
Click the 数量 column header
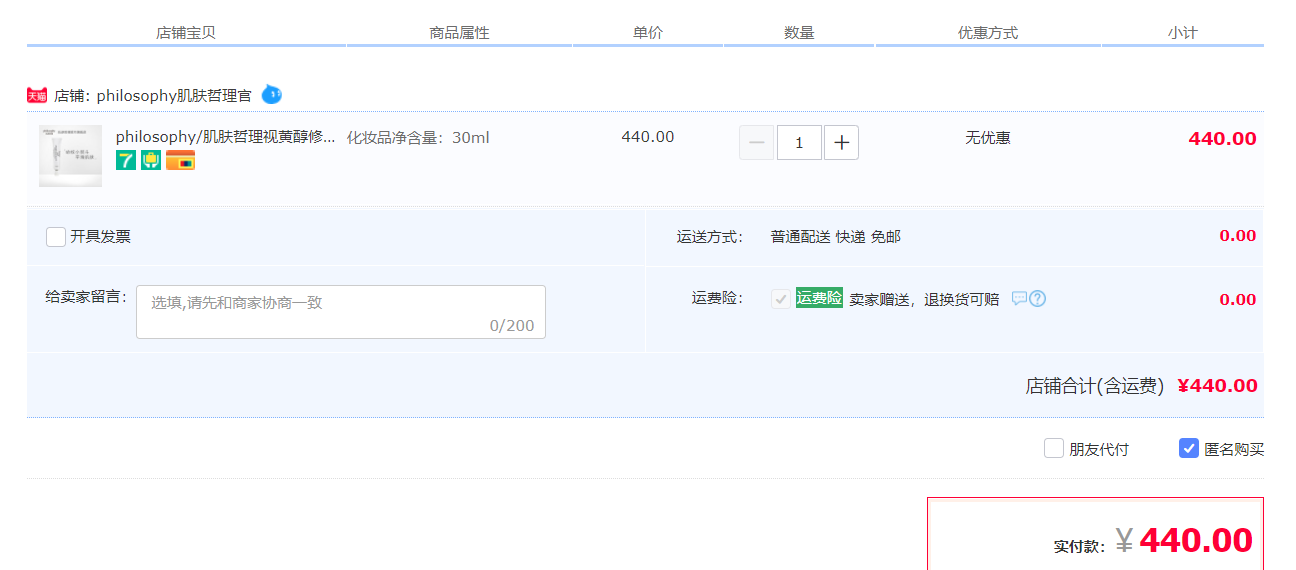tap(799, 32)
